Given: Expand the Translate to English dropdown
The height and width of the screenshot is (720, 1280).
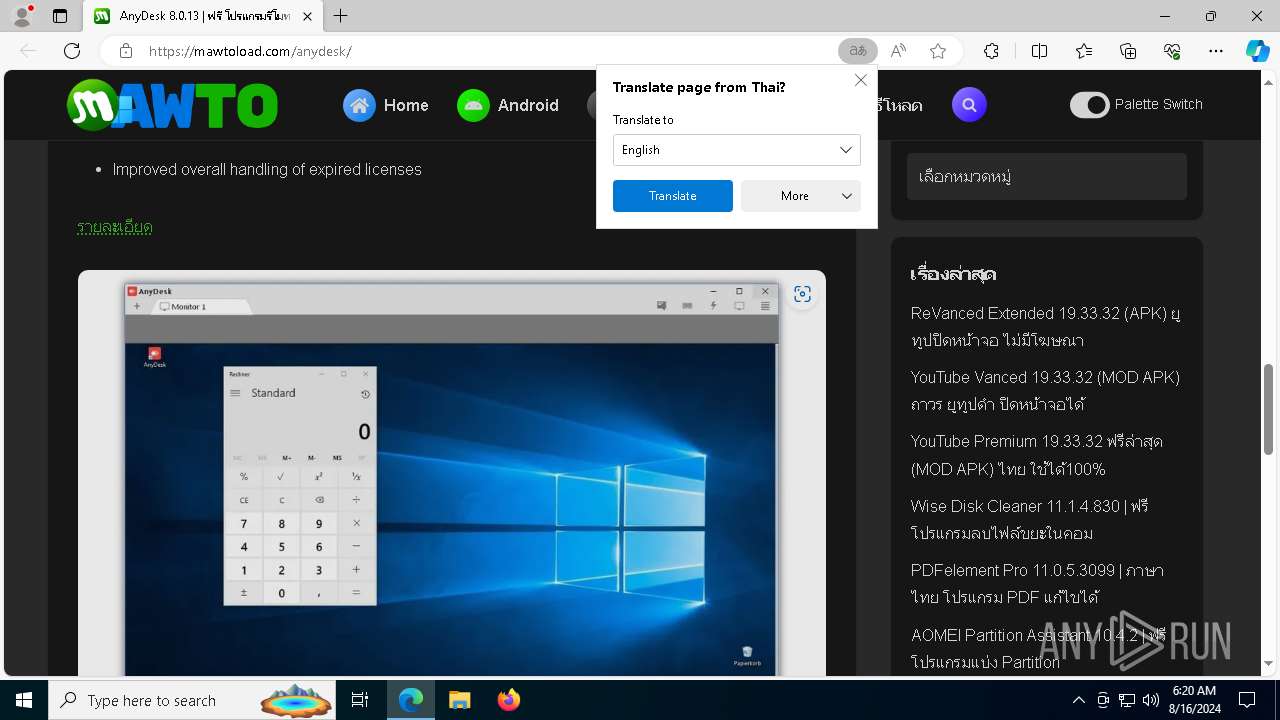Looking at the screenshot, I should (736, 150).
